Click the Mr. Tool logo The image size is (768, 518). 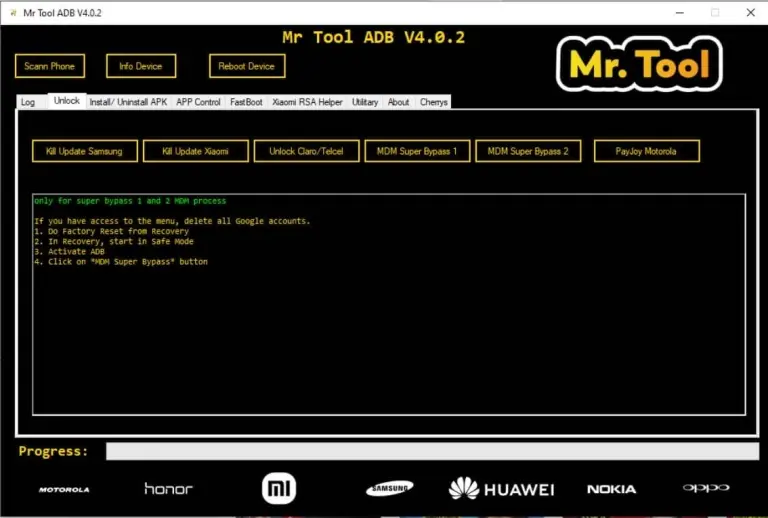(x=639, y=64)
